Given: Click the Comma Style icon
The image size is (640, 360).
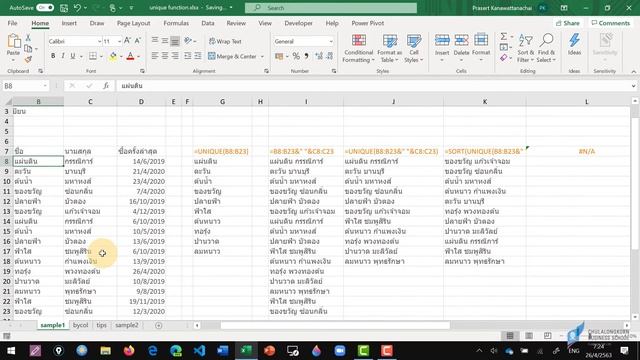Looking at the screenshot, I should [306, 56].
